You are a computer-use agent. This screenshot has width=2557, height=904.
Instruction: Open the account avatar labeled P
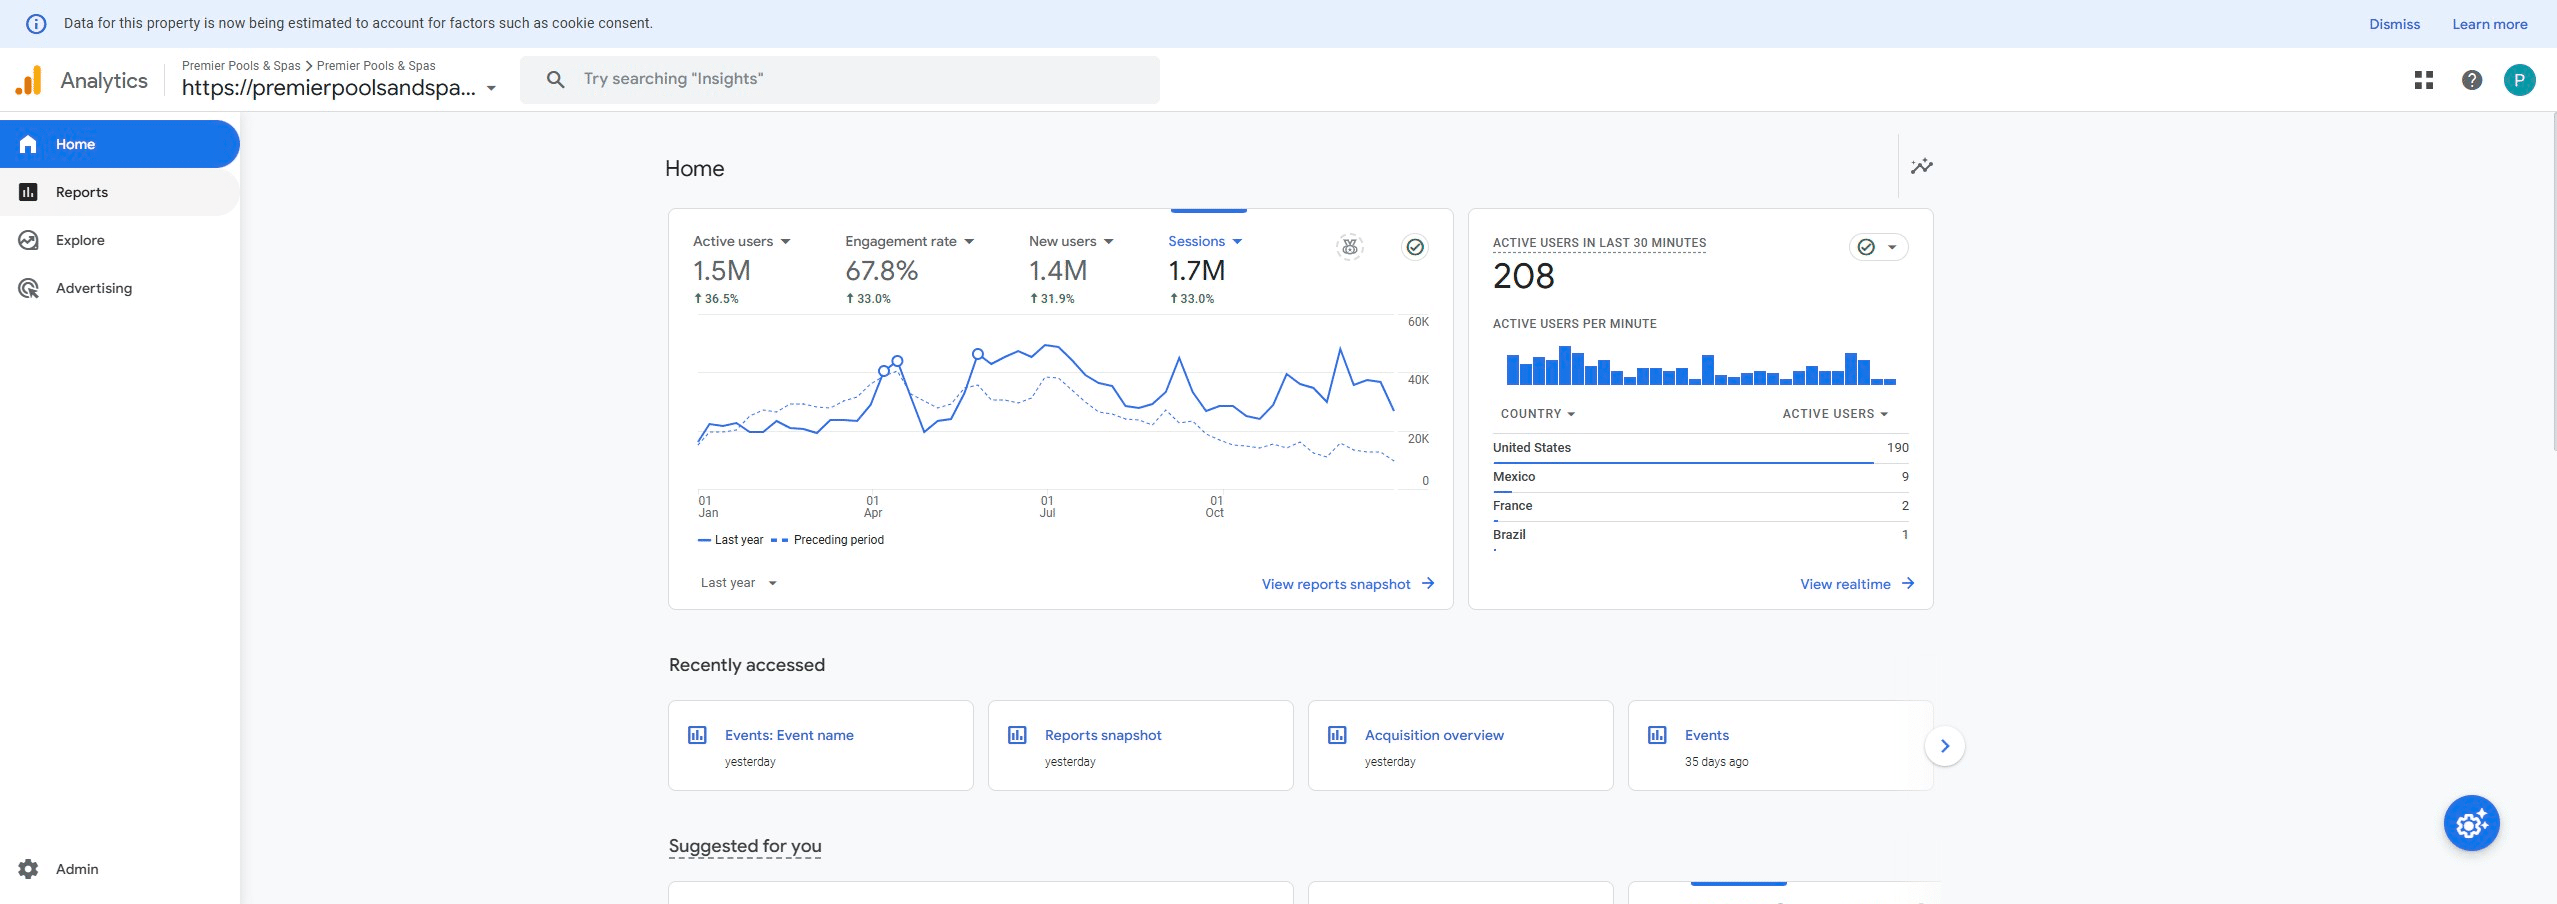click(2518, 80)
